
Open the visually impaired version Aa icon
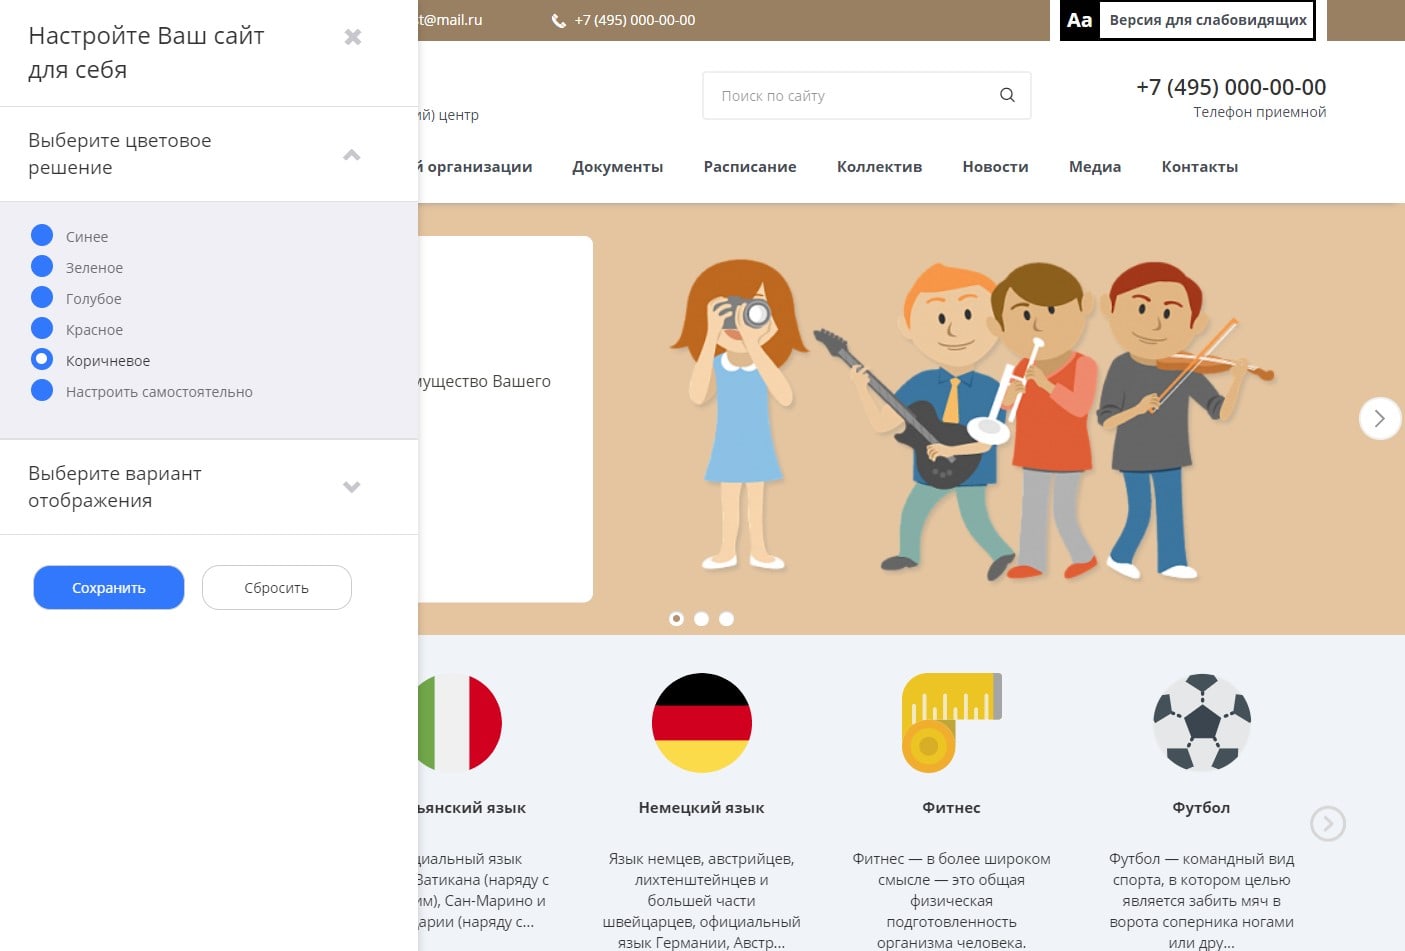[x=1080, y=20]
